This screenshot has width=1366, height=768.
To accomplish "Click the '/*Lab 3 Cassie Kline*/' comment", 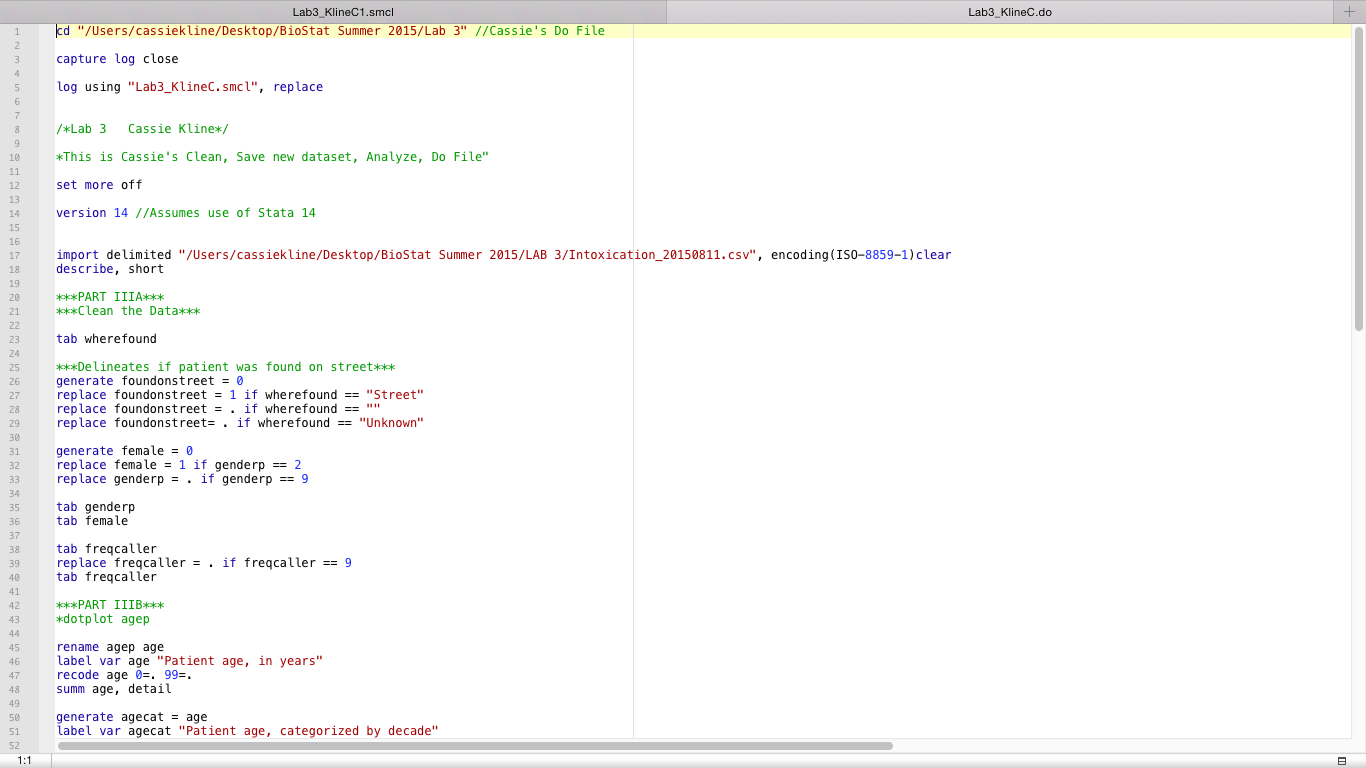I will (x=142, y=129).
